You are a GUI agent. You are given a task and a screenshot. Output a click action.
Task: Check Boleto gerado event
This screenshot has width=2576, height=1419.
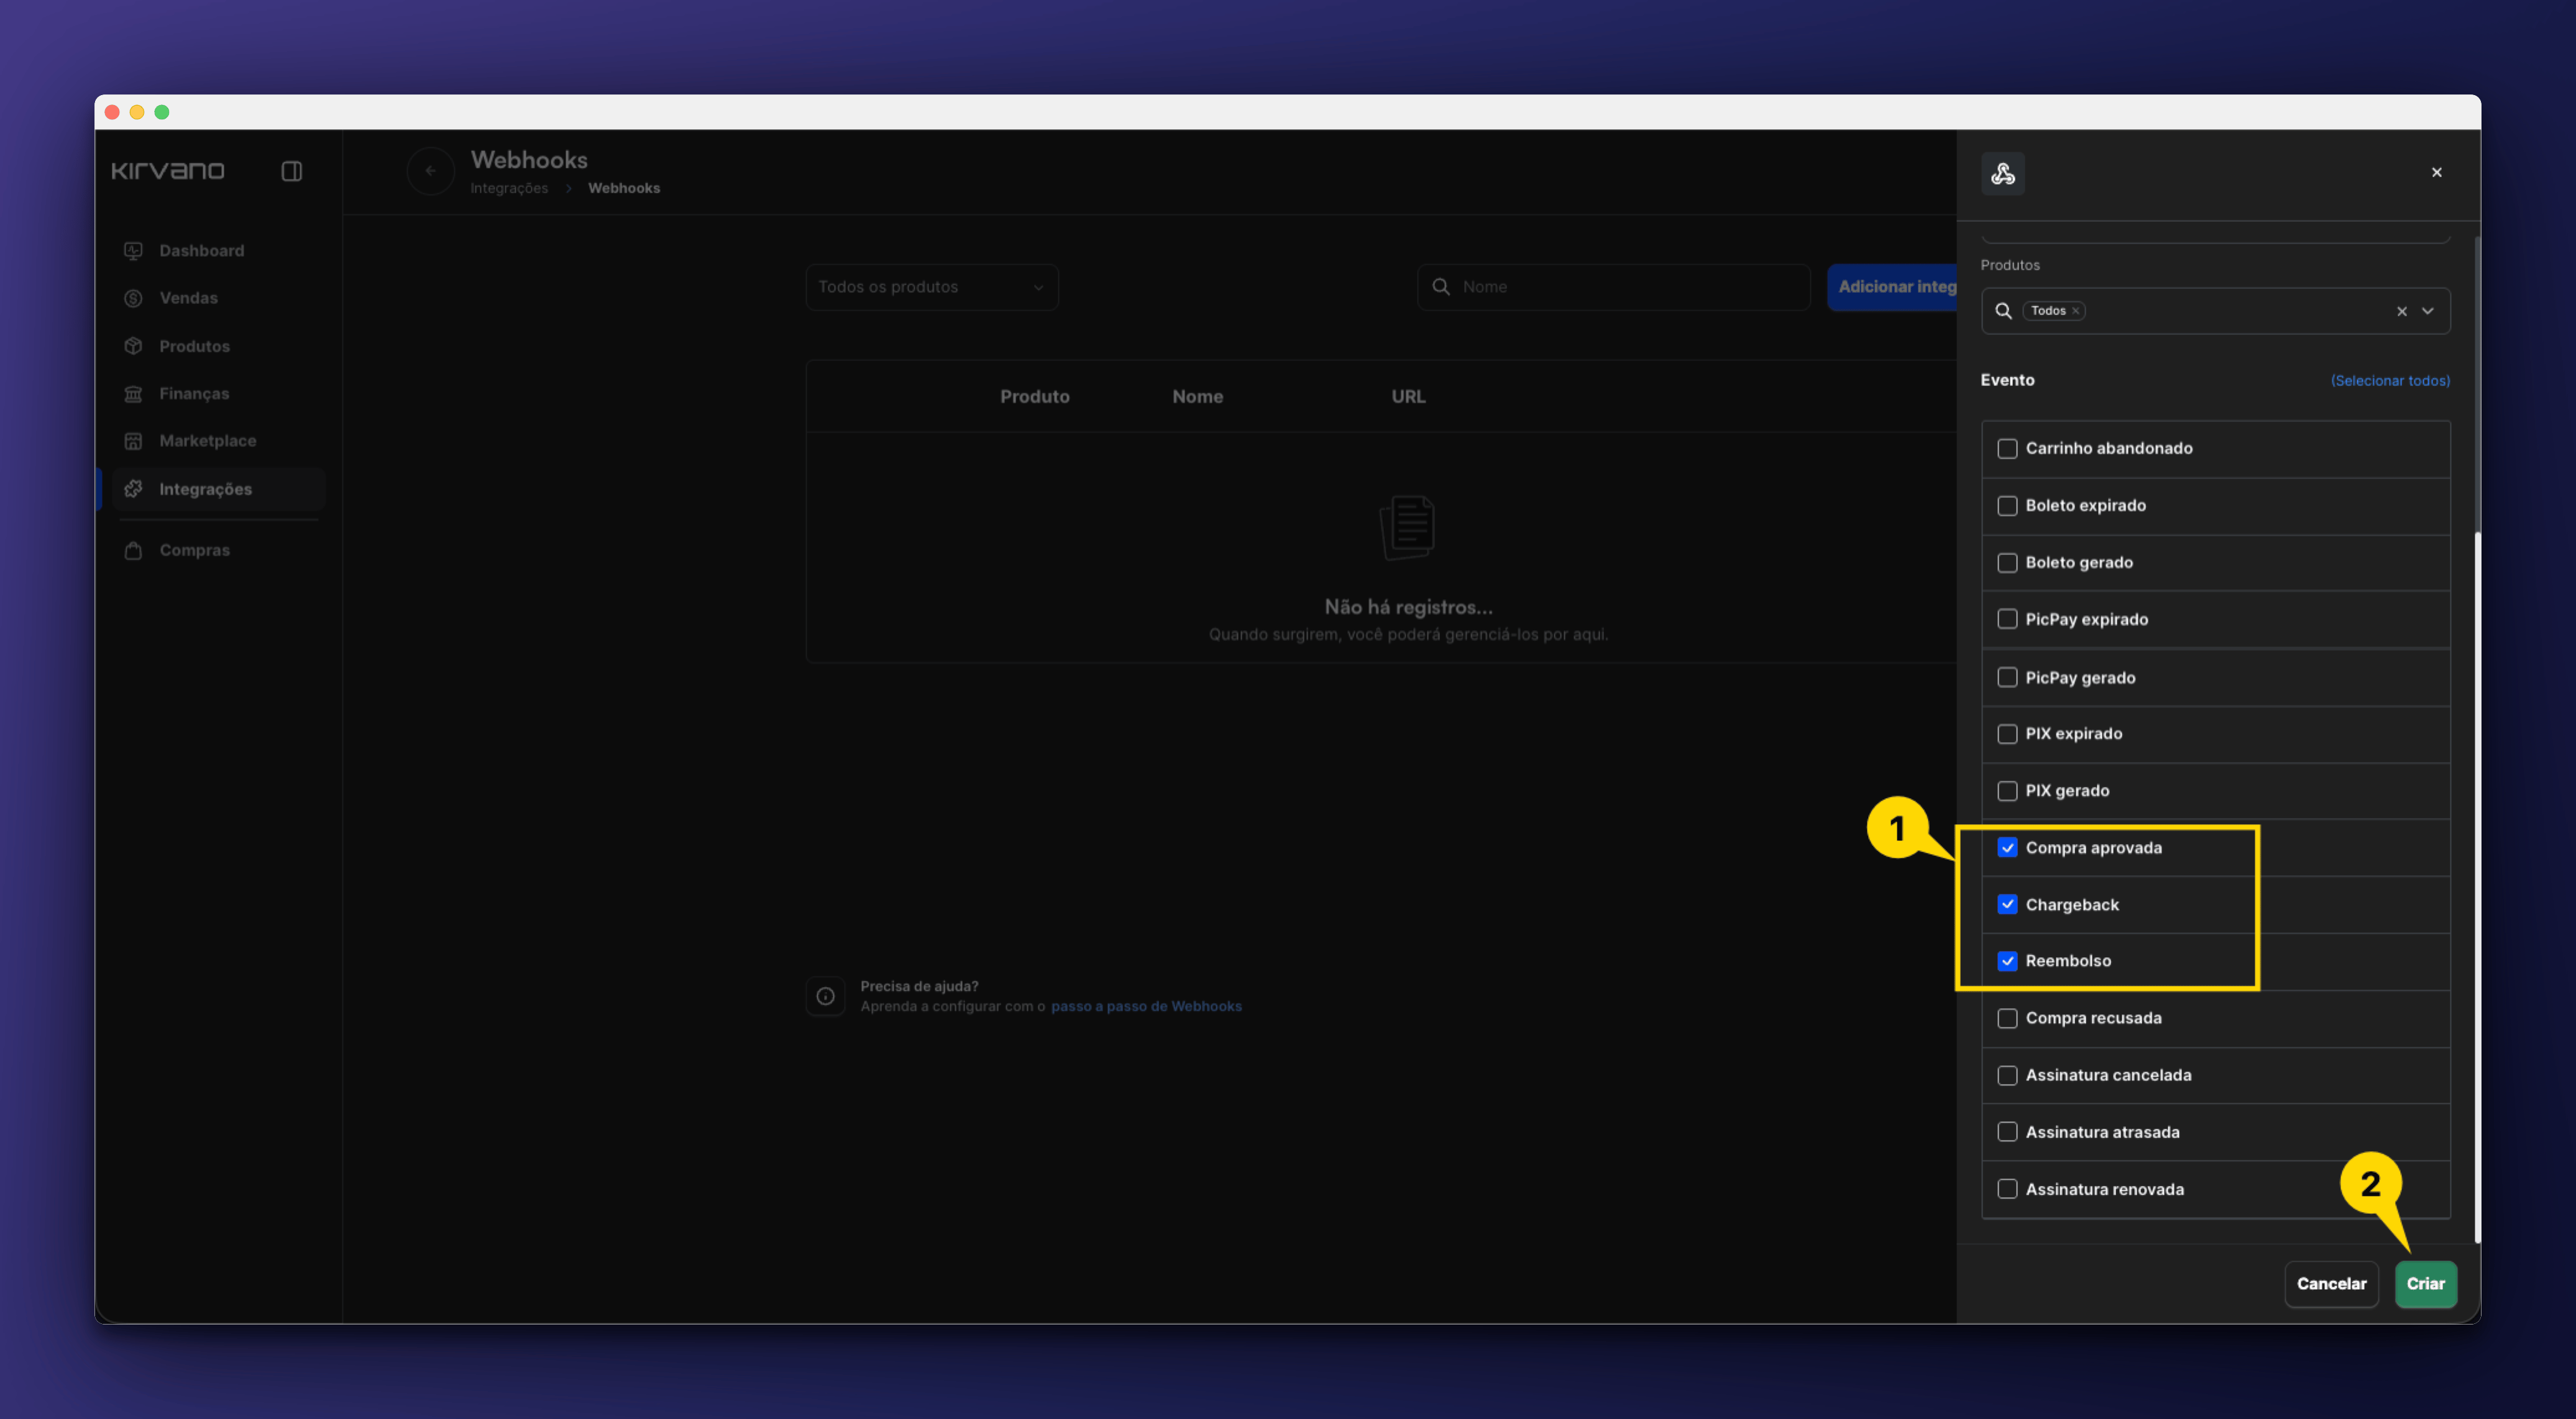click(2007, 563)
